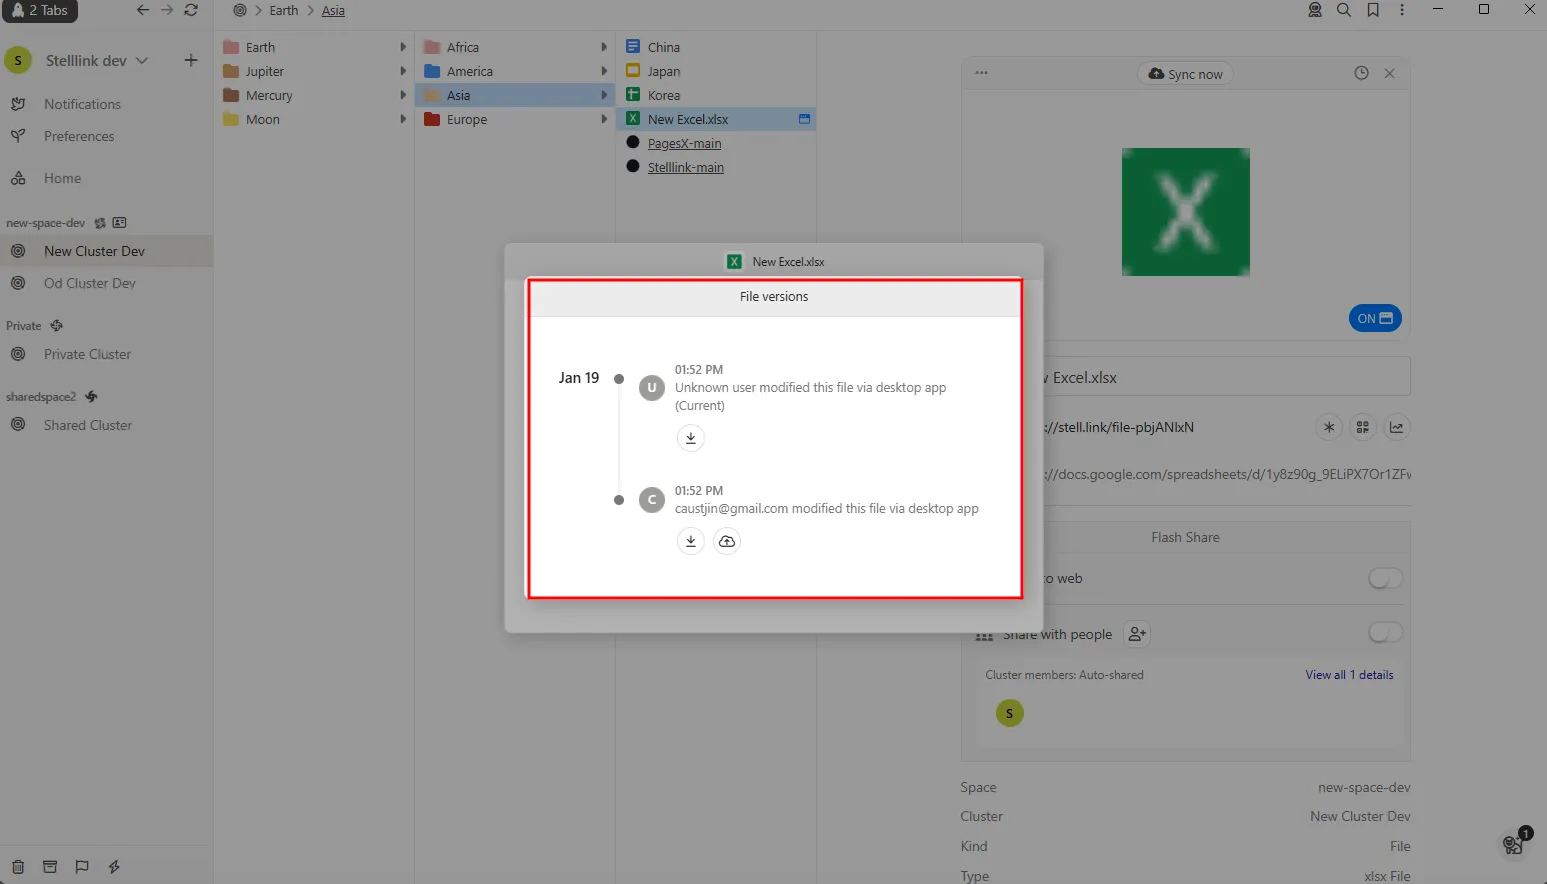Toggle the Share with people switch

click(1385, 633)
